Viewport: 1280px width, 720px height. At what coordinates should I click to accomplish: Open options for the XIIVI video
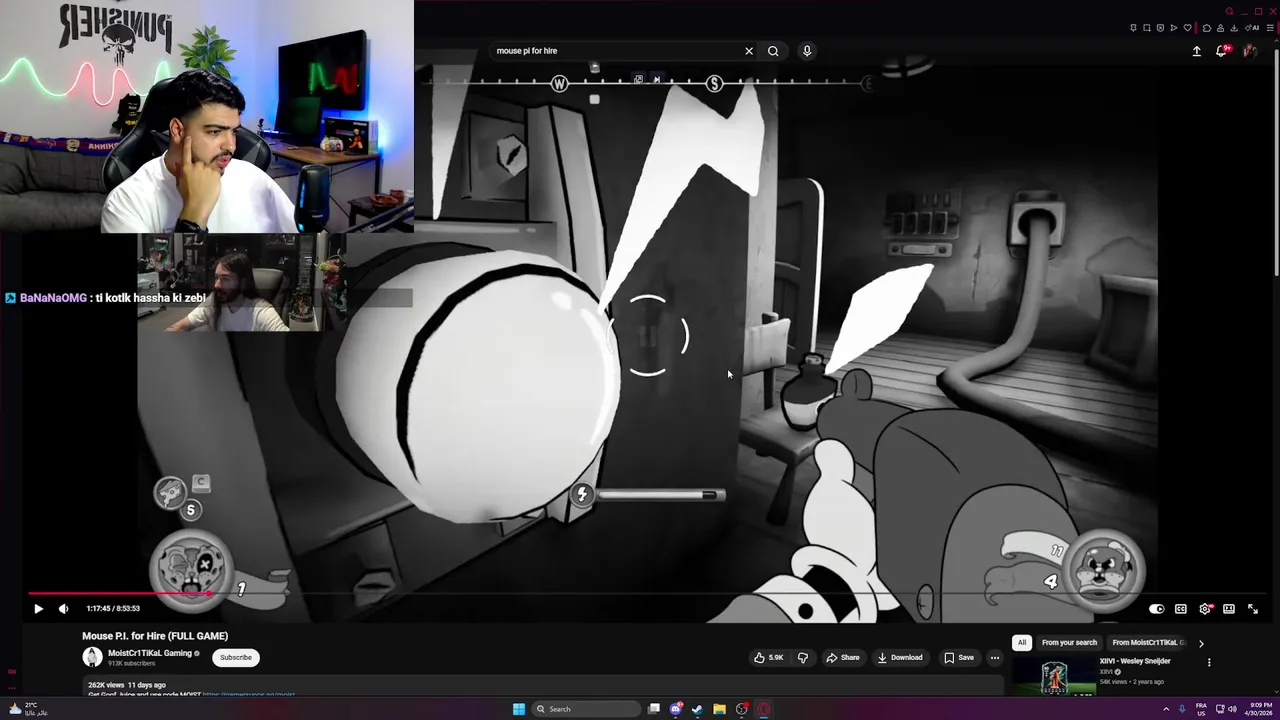pos(1209,662)
